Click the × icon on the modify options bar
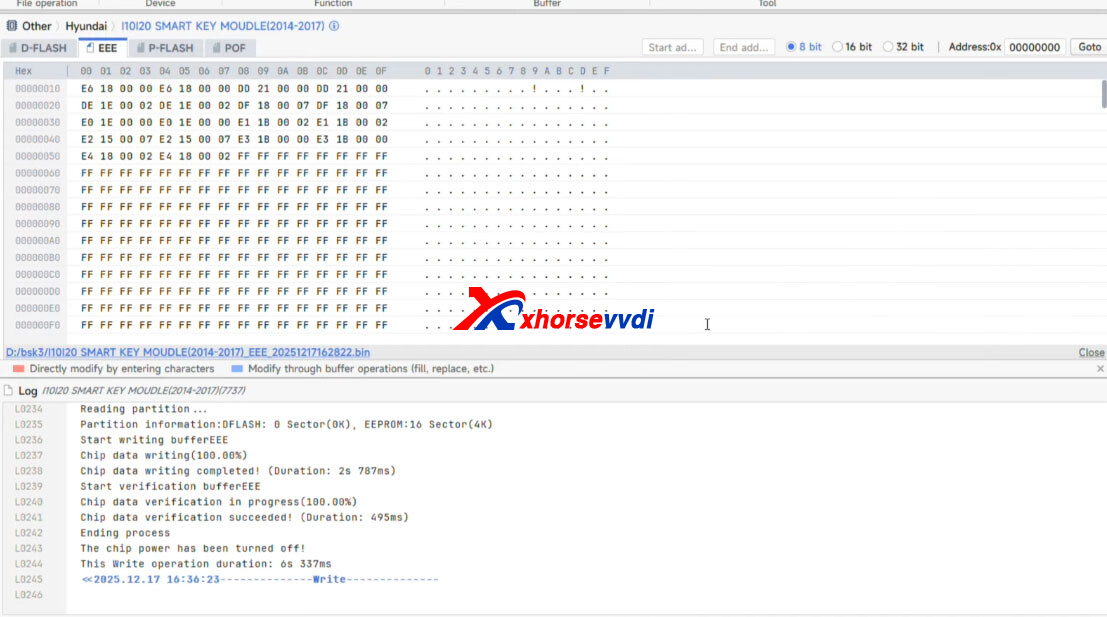This screenshot has height=617, width=1107. pos(1100,367)
